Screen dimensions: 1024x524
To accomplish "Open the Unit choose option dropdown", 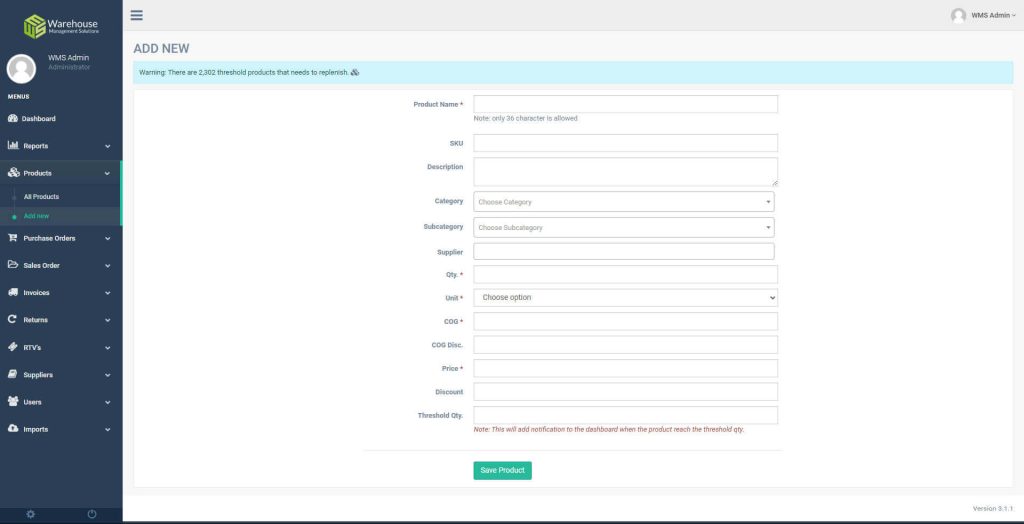I will coord(625,298).
